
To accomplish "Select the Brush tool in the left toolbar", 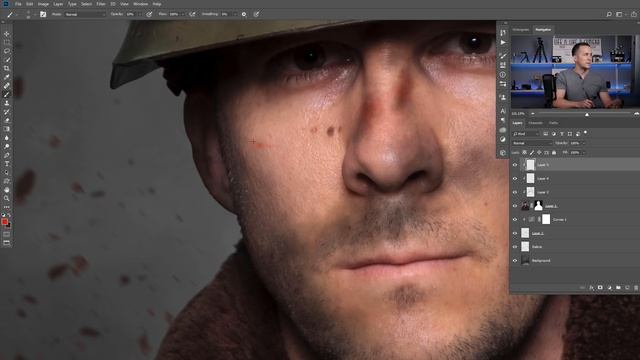I will pos(7,94).
